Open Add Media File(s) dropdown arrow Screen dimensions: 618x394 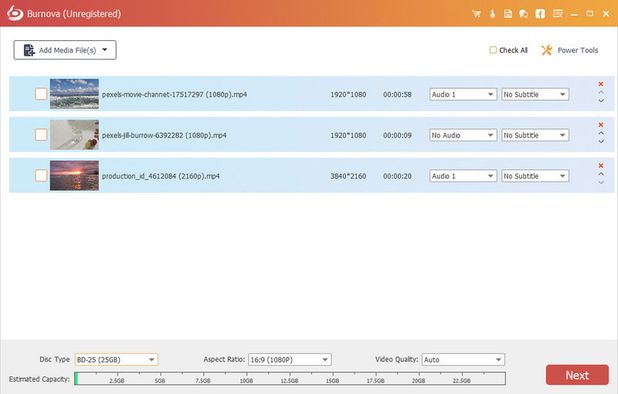pos(105,50)
